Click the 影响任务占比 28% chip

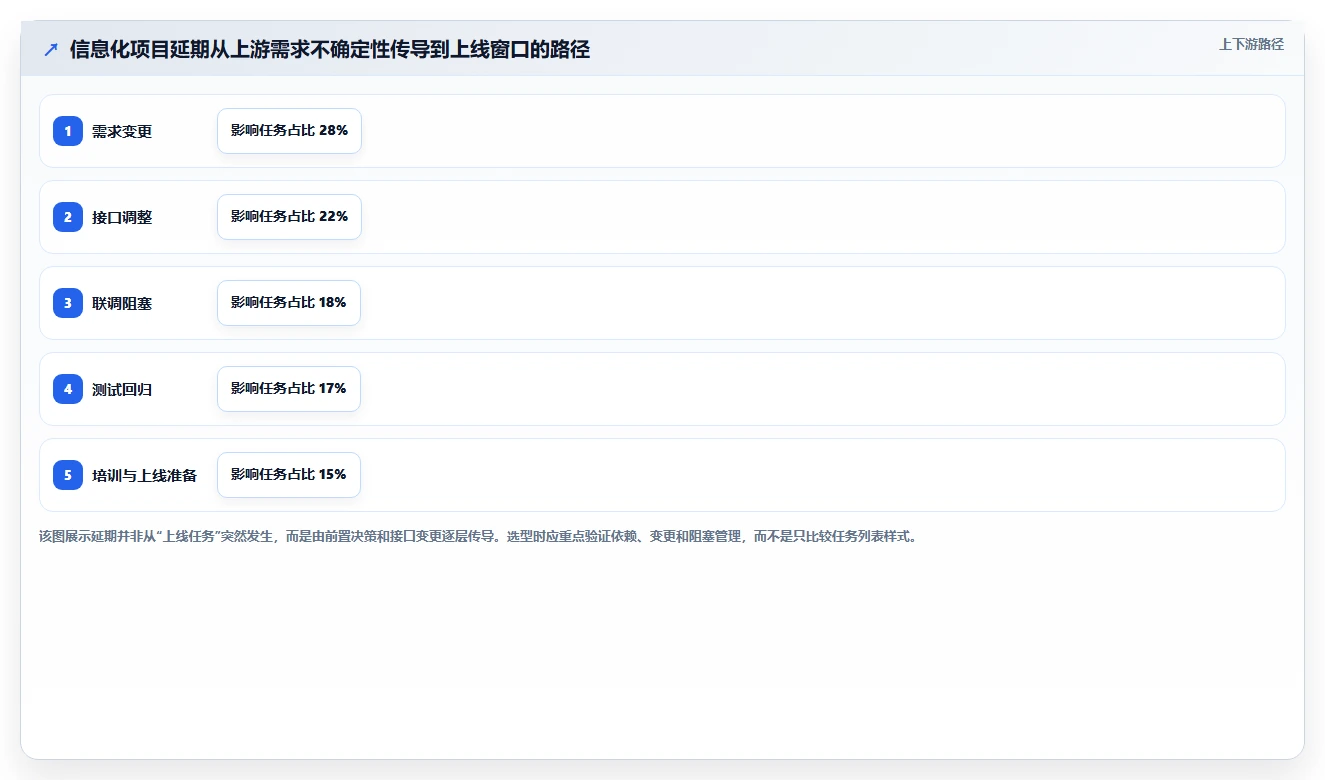(289, 131)
